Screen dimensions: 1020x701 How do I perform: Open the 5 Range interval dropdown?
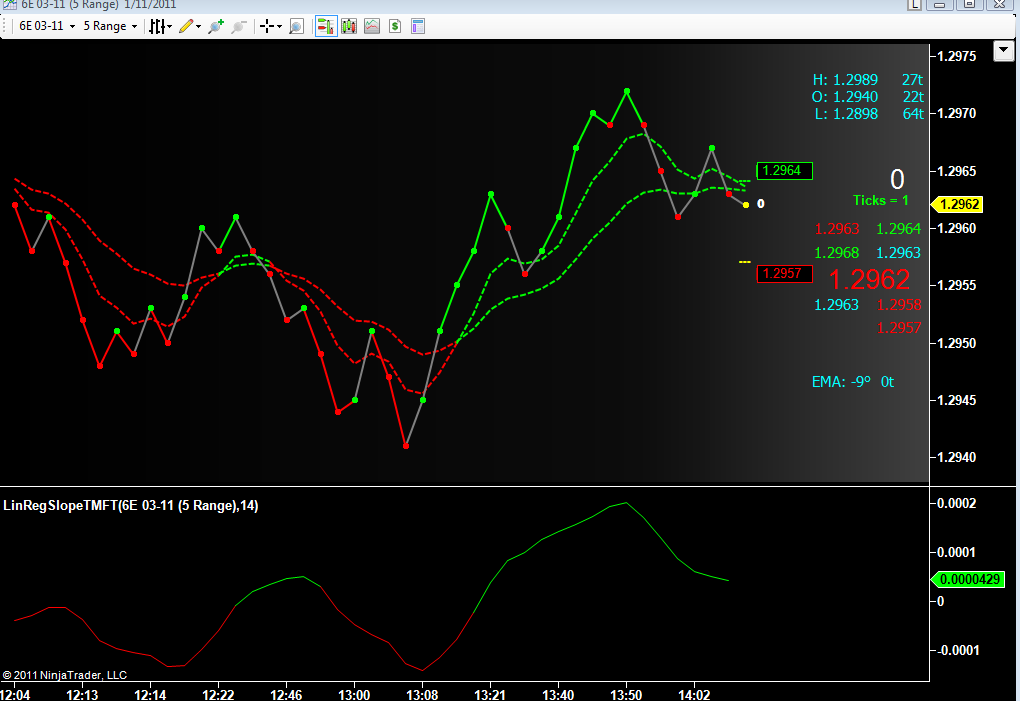click(x=110, y=26)
